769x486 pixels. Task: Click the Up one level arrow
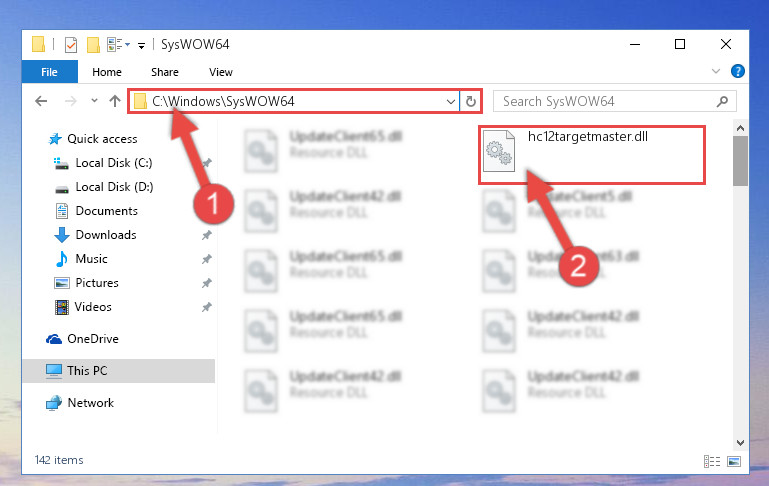115,101
